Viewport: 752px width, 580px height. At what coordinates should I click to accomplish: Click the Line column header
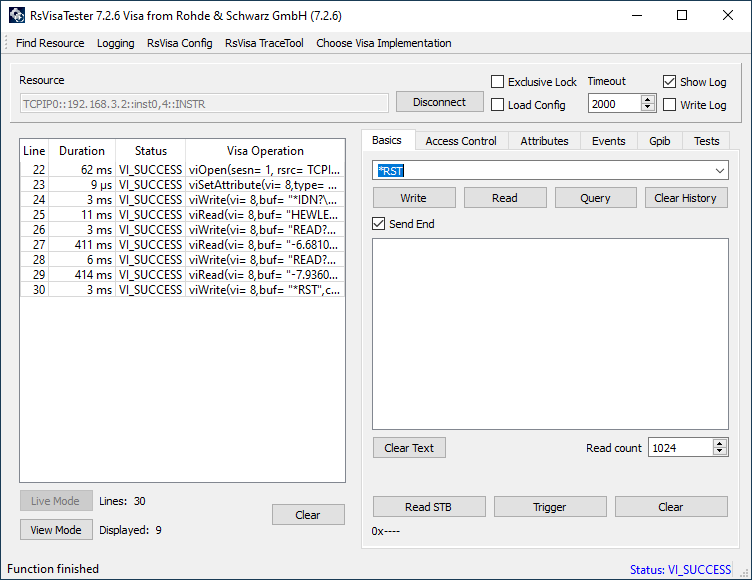click(x=34, y=151)
